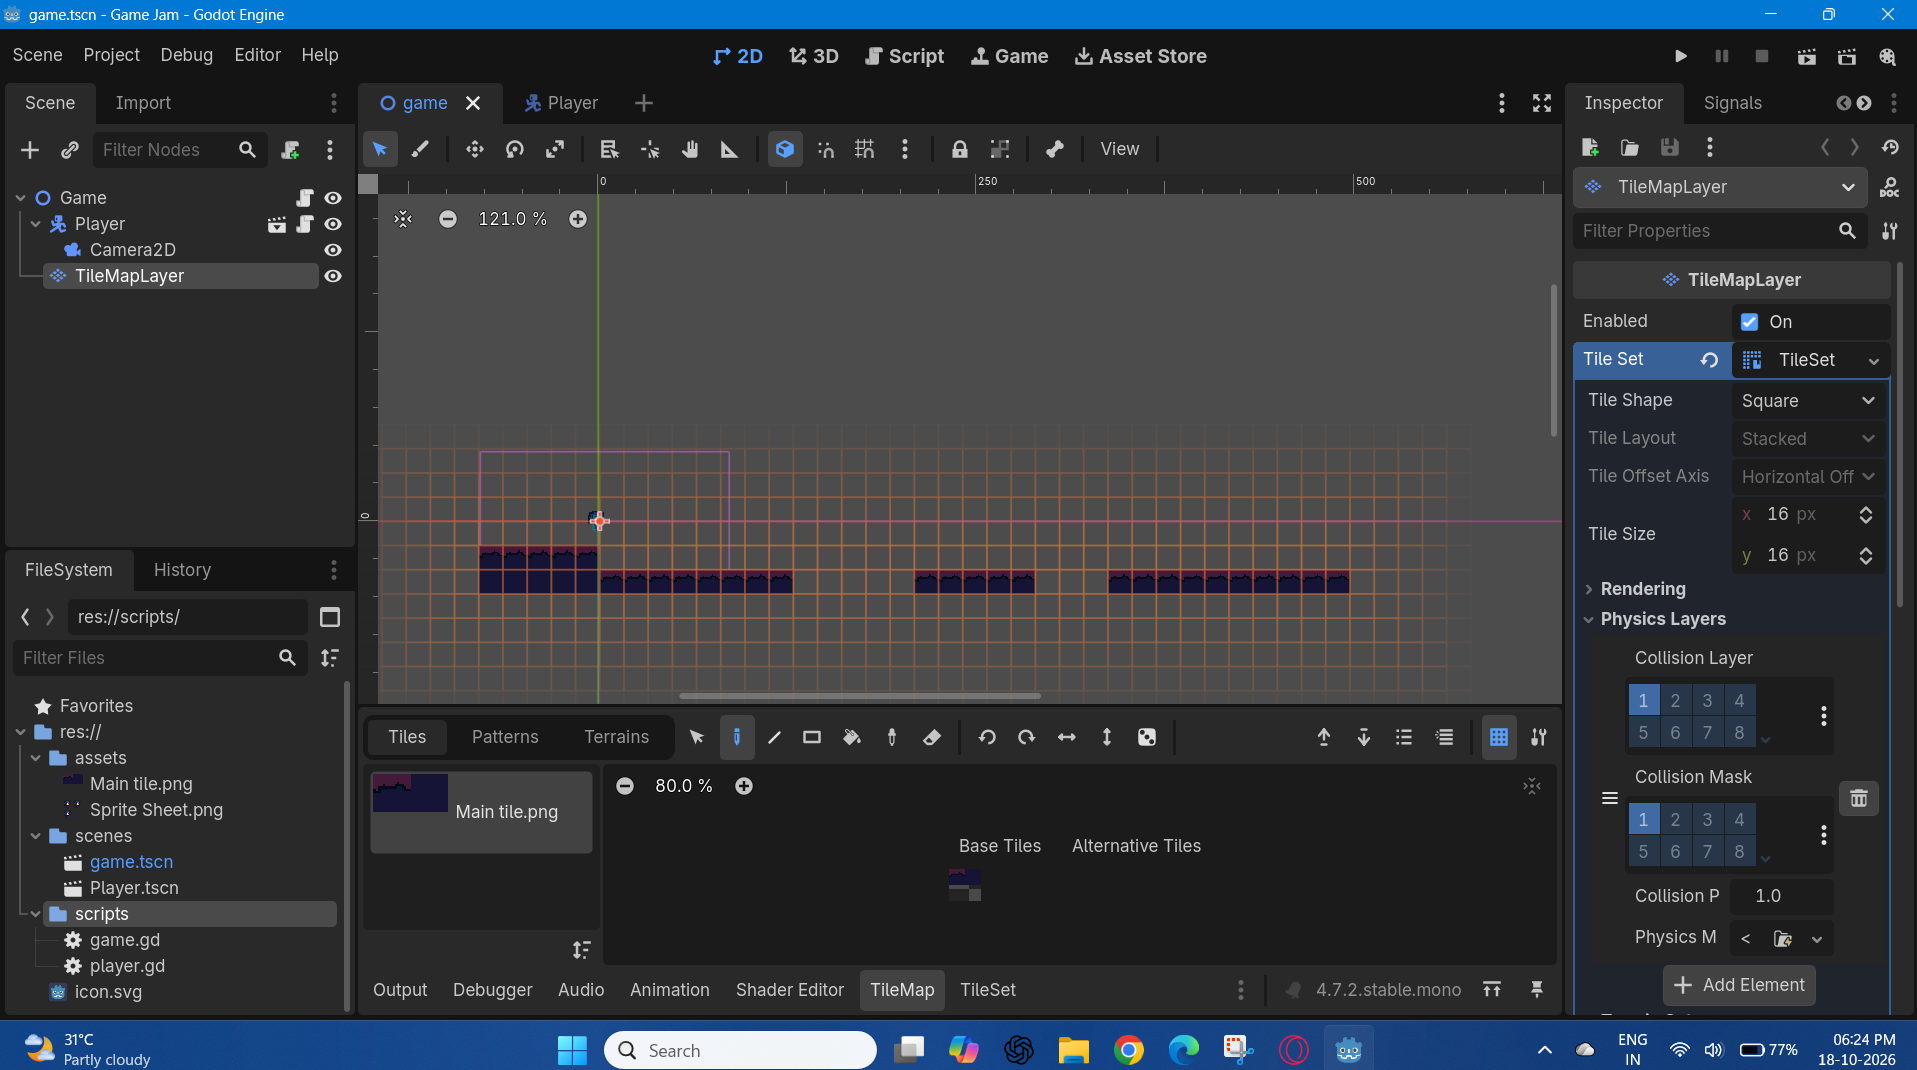Open Chrome from the Windows taskbar
The image size is (1917, 1070).
coord(1129,1050)
